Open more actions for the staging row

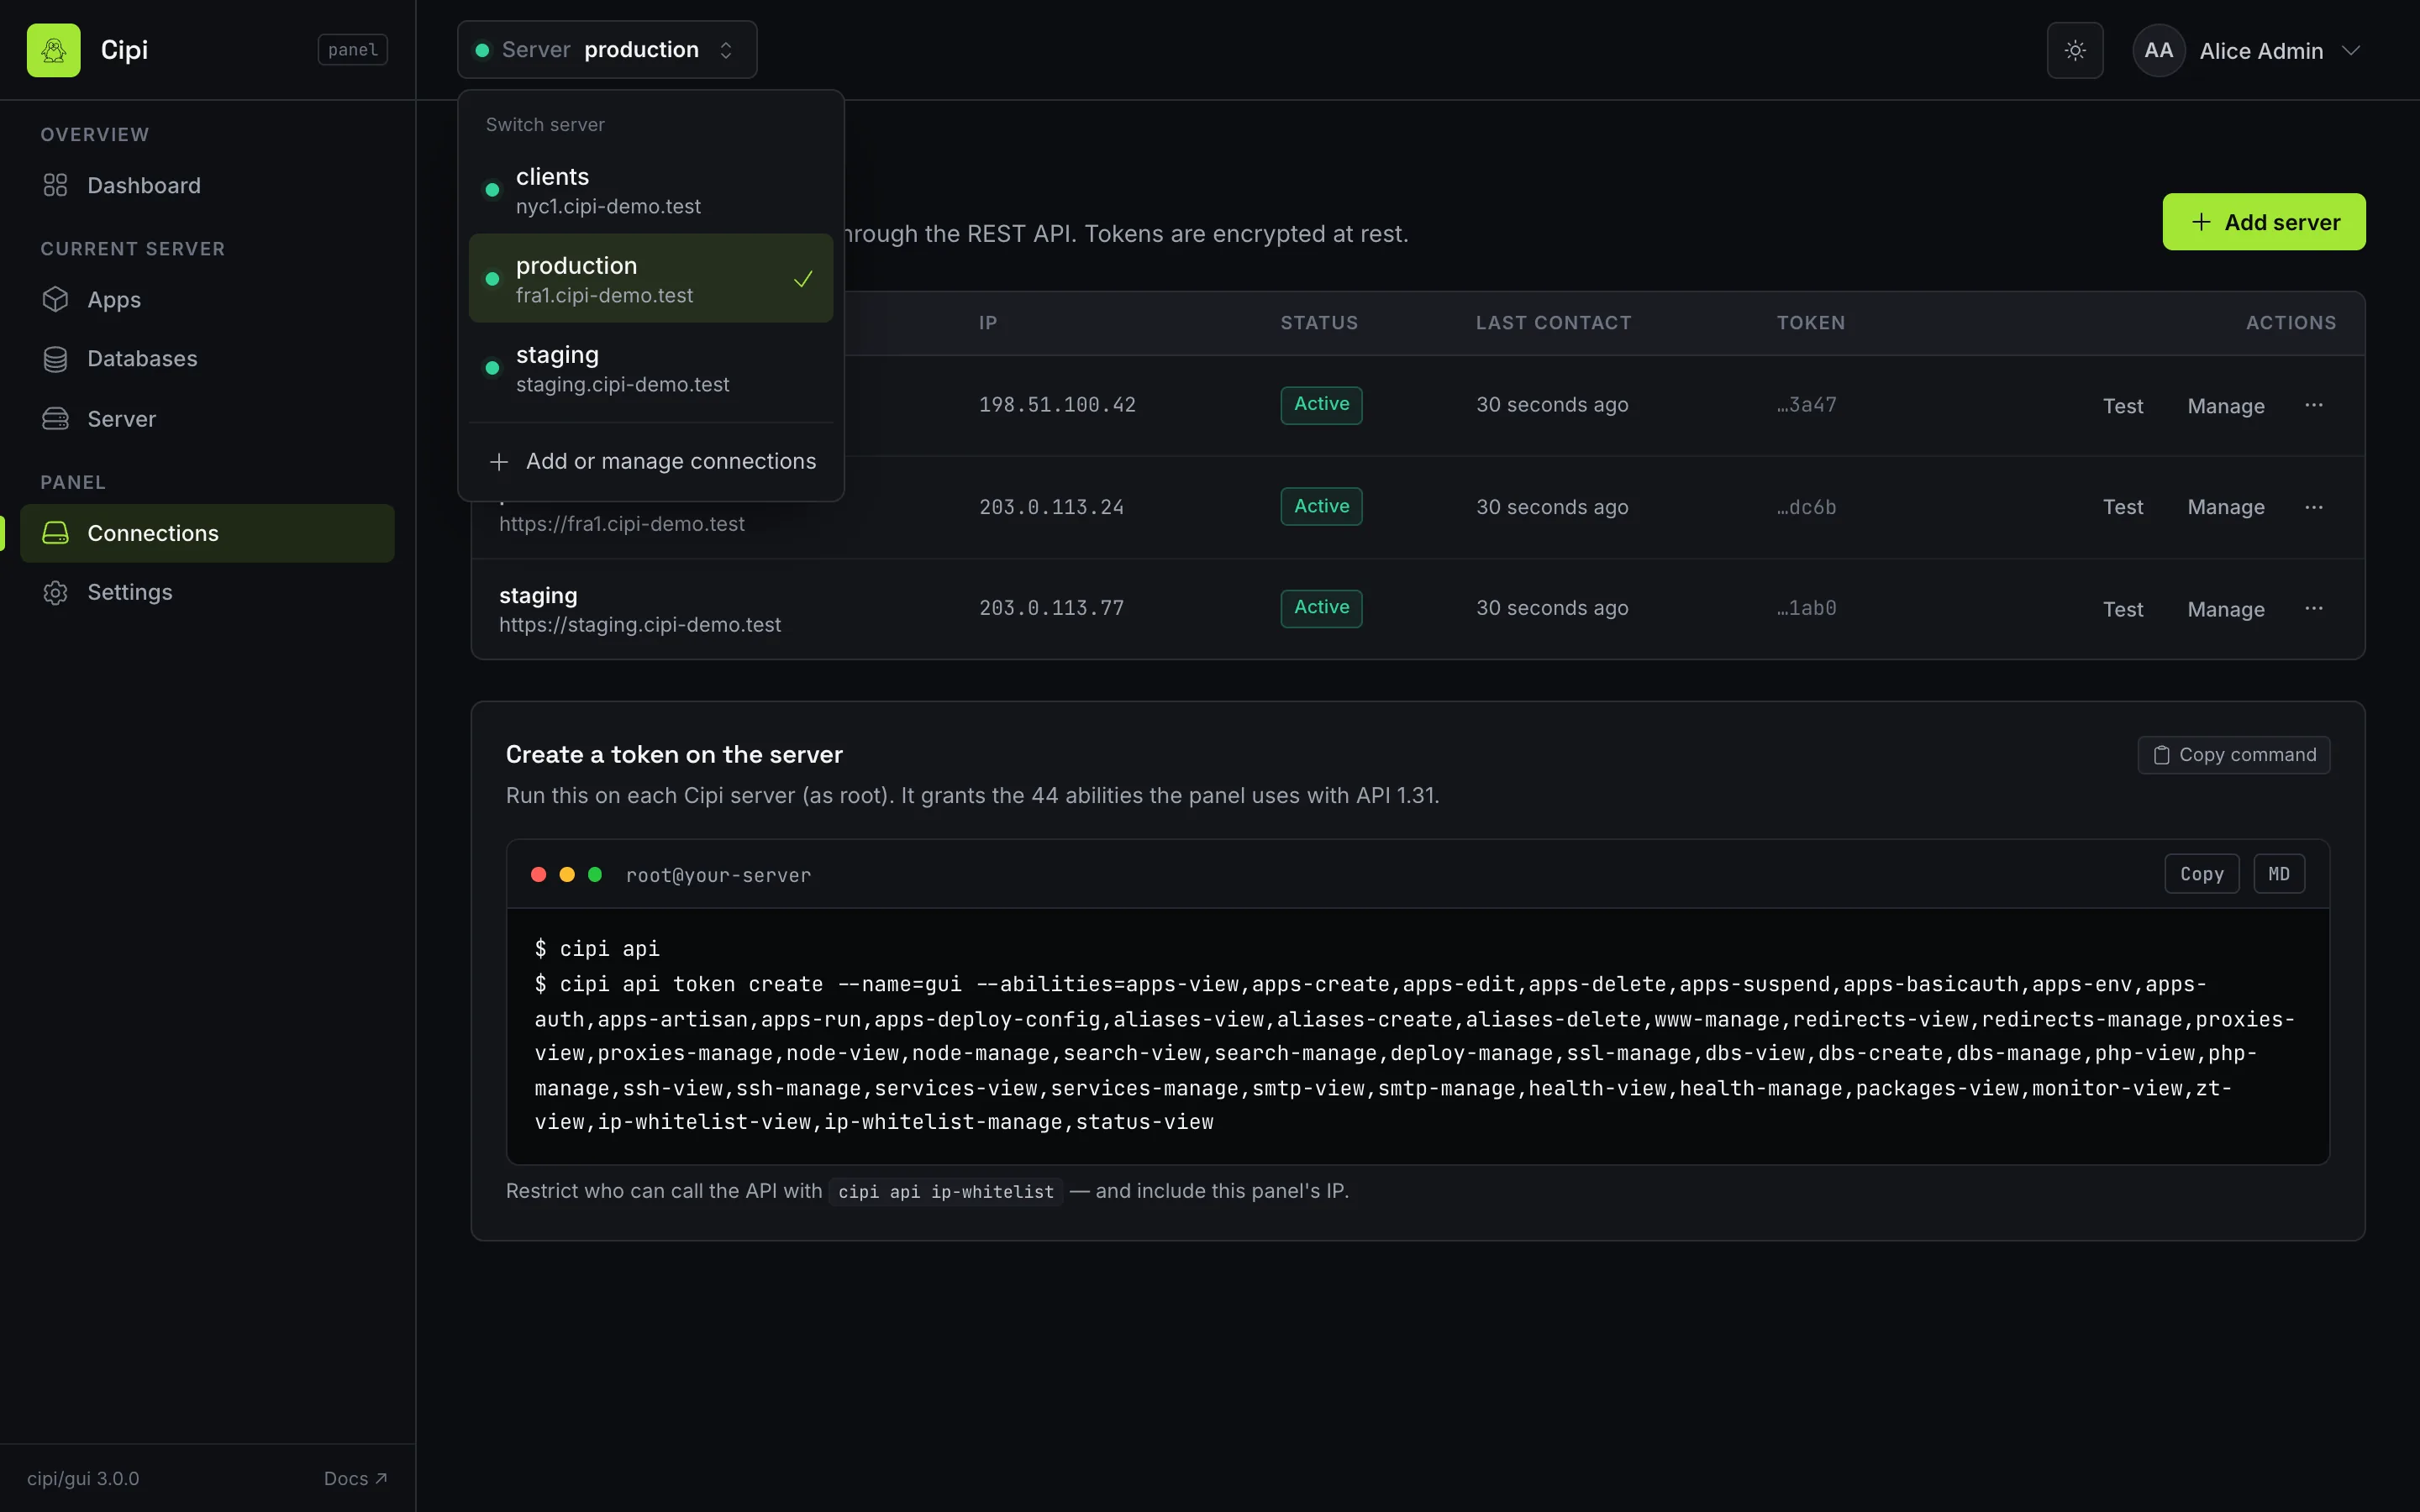click(x=2313, y=608)
